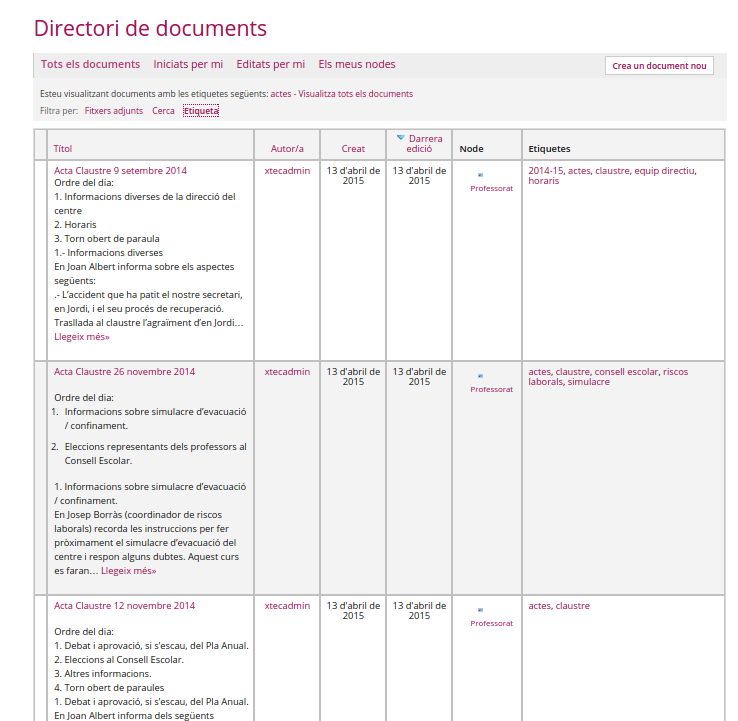Switch to Iniciats per mi tab

tap(188, 64)
